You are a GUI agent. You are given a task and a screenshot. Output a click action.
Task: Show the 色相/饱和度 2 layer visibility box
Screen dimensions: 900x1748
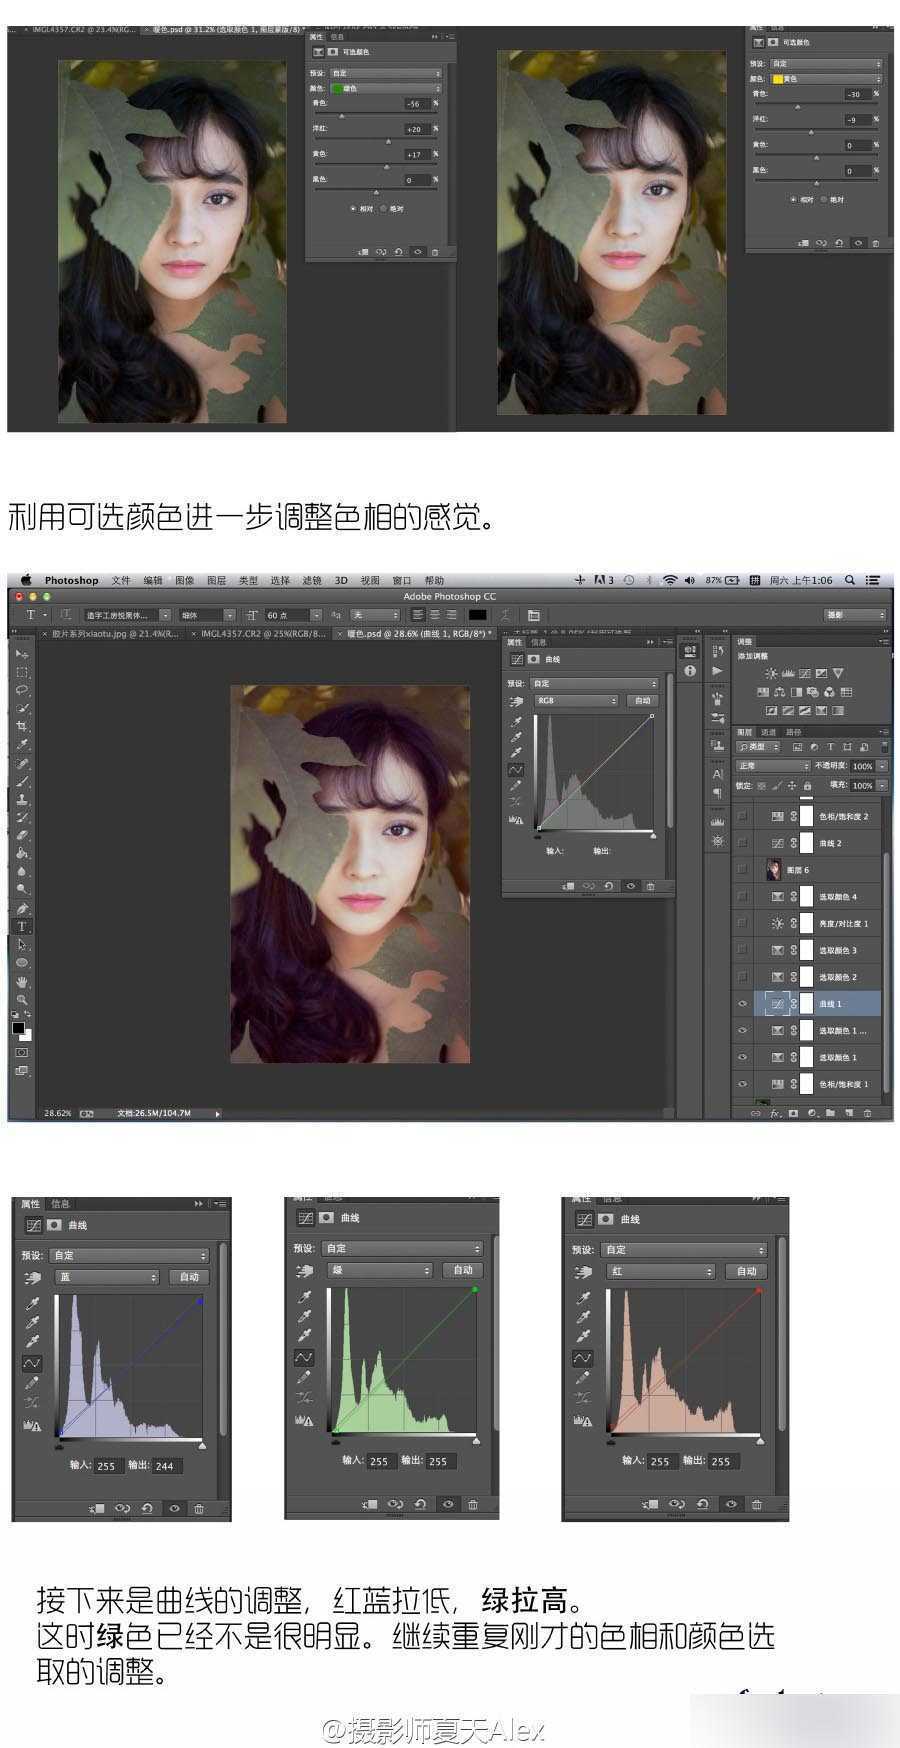742,816
